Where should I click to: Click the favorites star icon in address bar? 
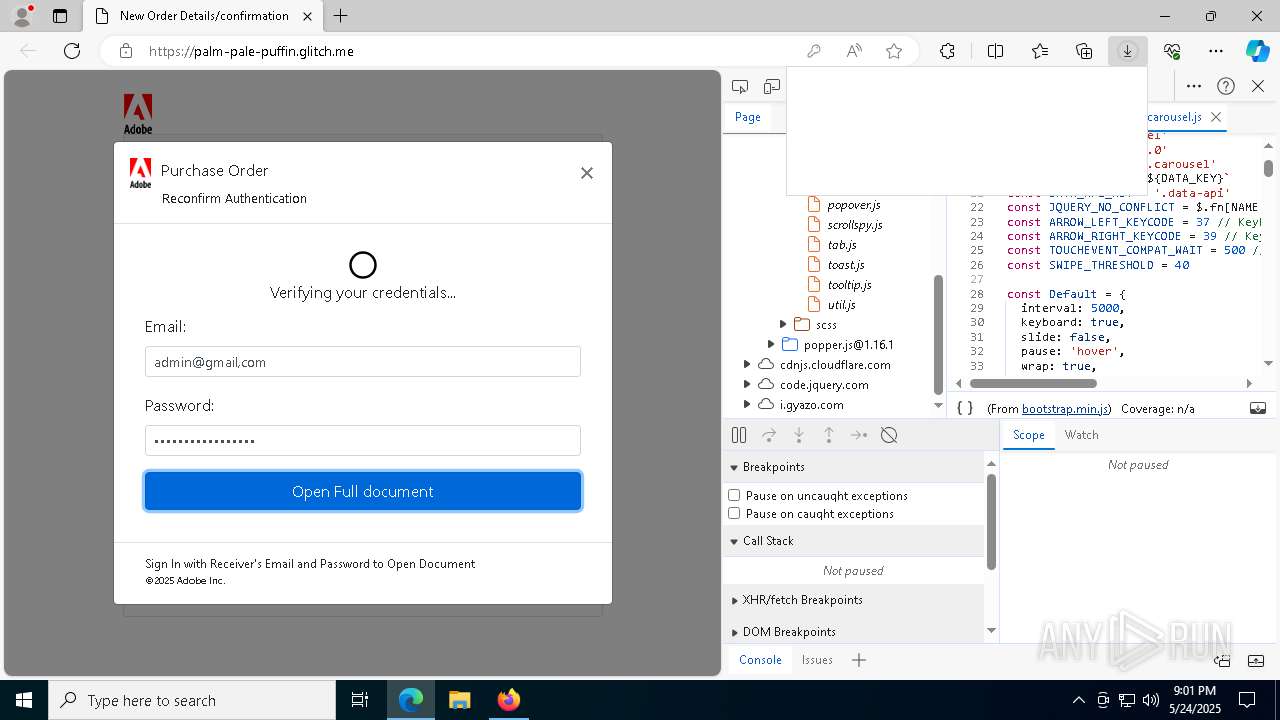tap(894, 51)
